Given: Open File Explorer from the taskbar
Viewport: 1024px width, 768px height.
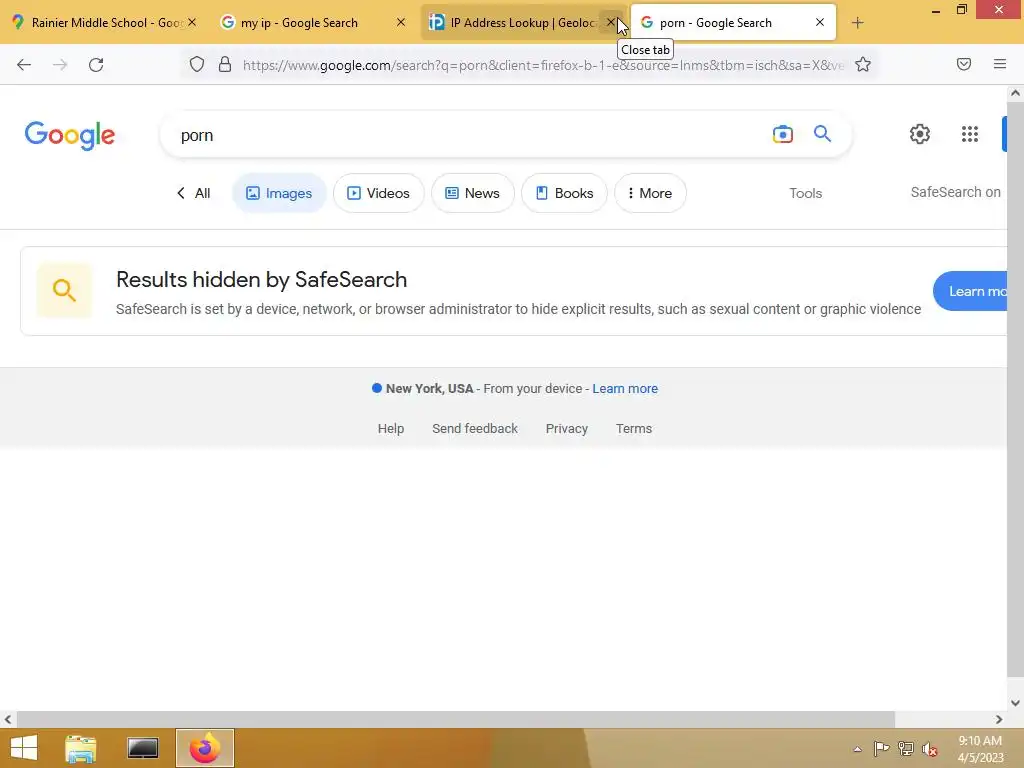Looking at the screenshot, I should tap(81, 748).
